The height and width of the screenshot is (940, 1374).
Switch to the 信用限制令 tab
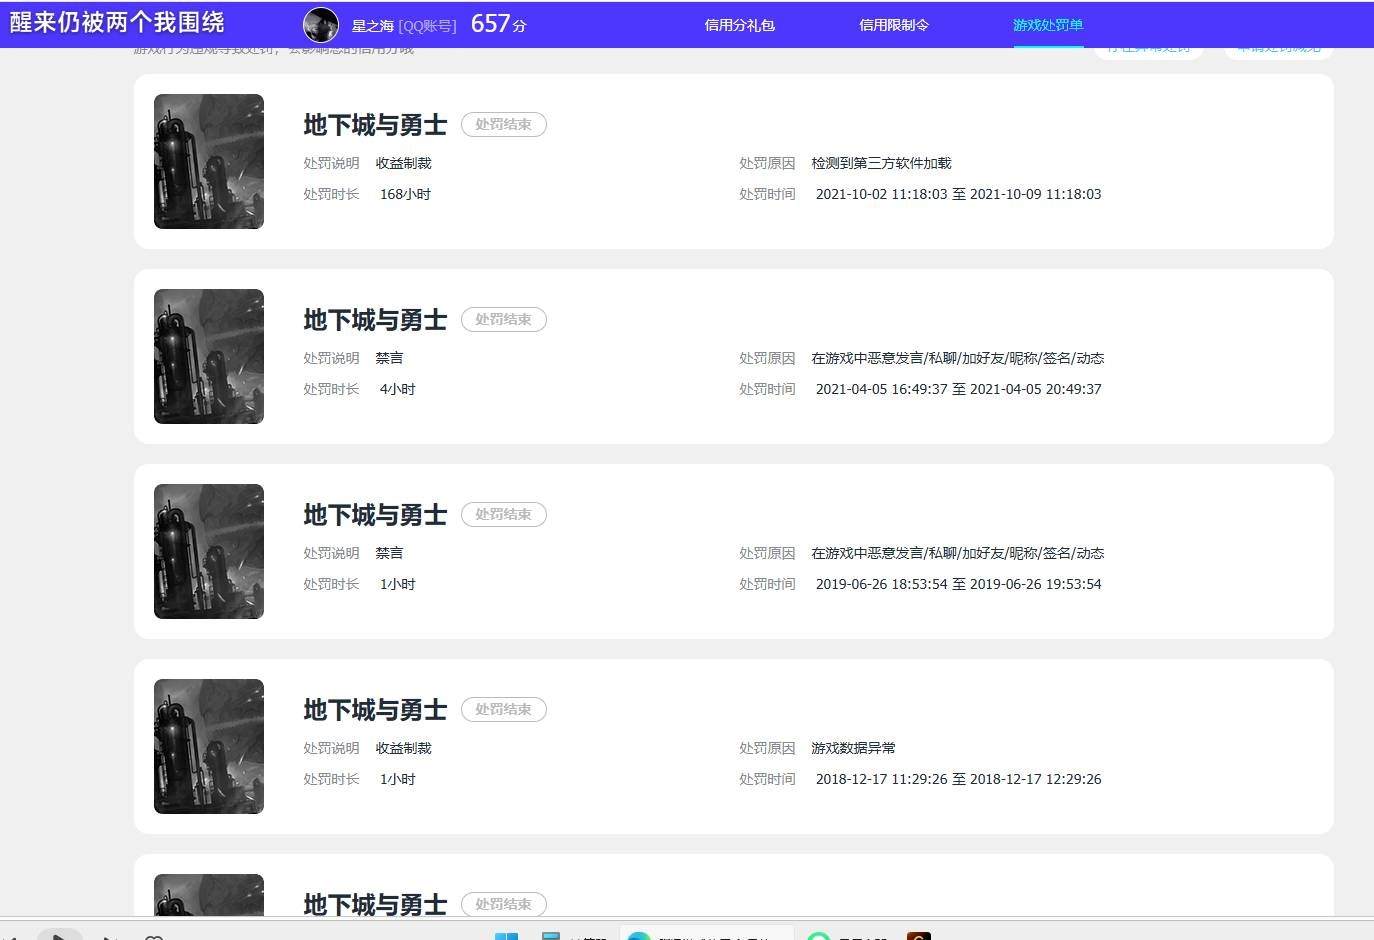pyautogui.click(x=894, y=25)
